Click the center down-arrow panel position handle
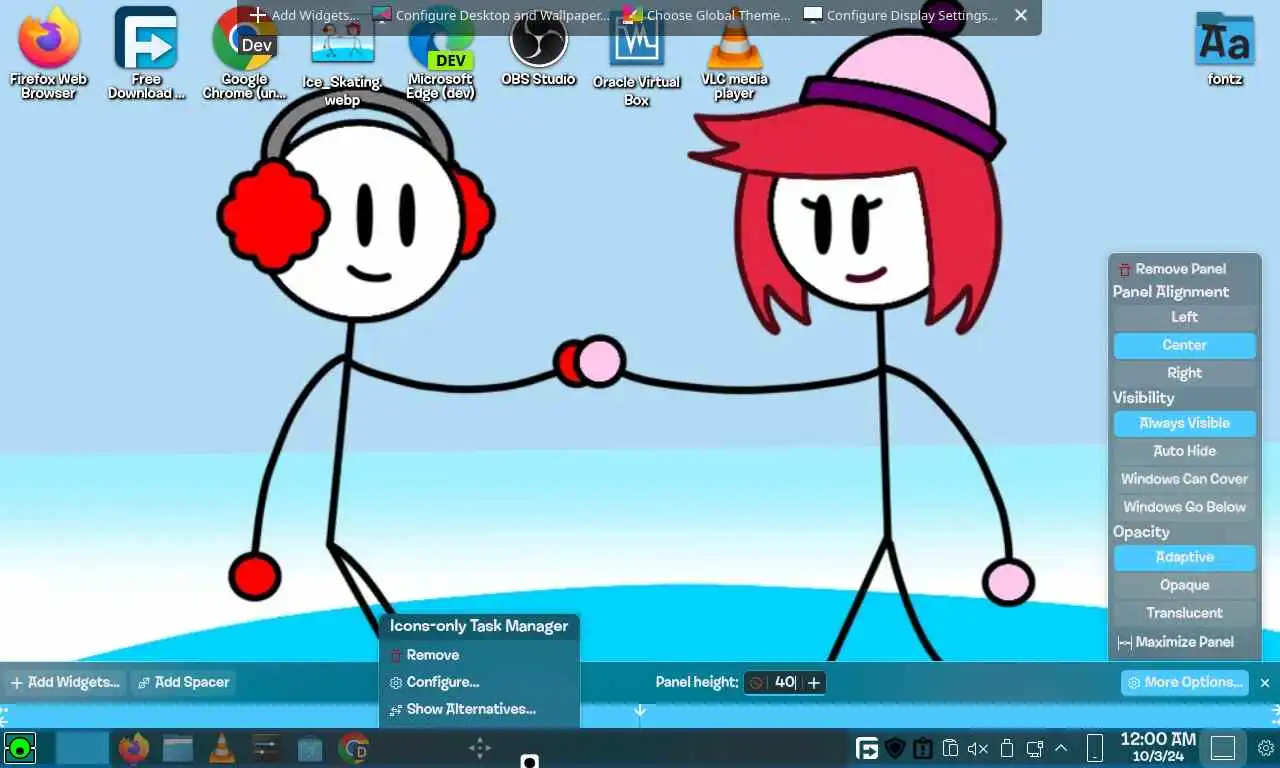This screenshot has height=768, width=1280. (x=640, y=711)
